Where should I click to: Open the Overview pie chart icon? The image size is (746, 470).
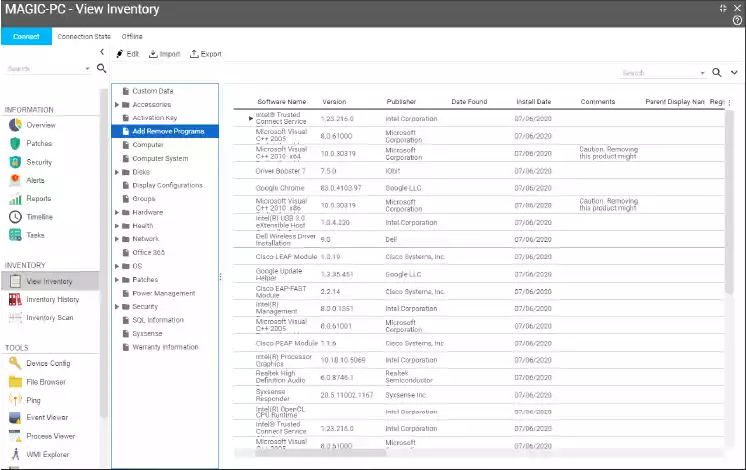[x=15, y=125]
